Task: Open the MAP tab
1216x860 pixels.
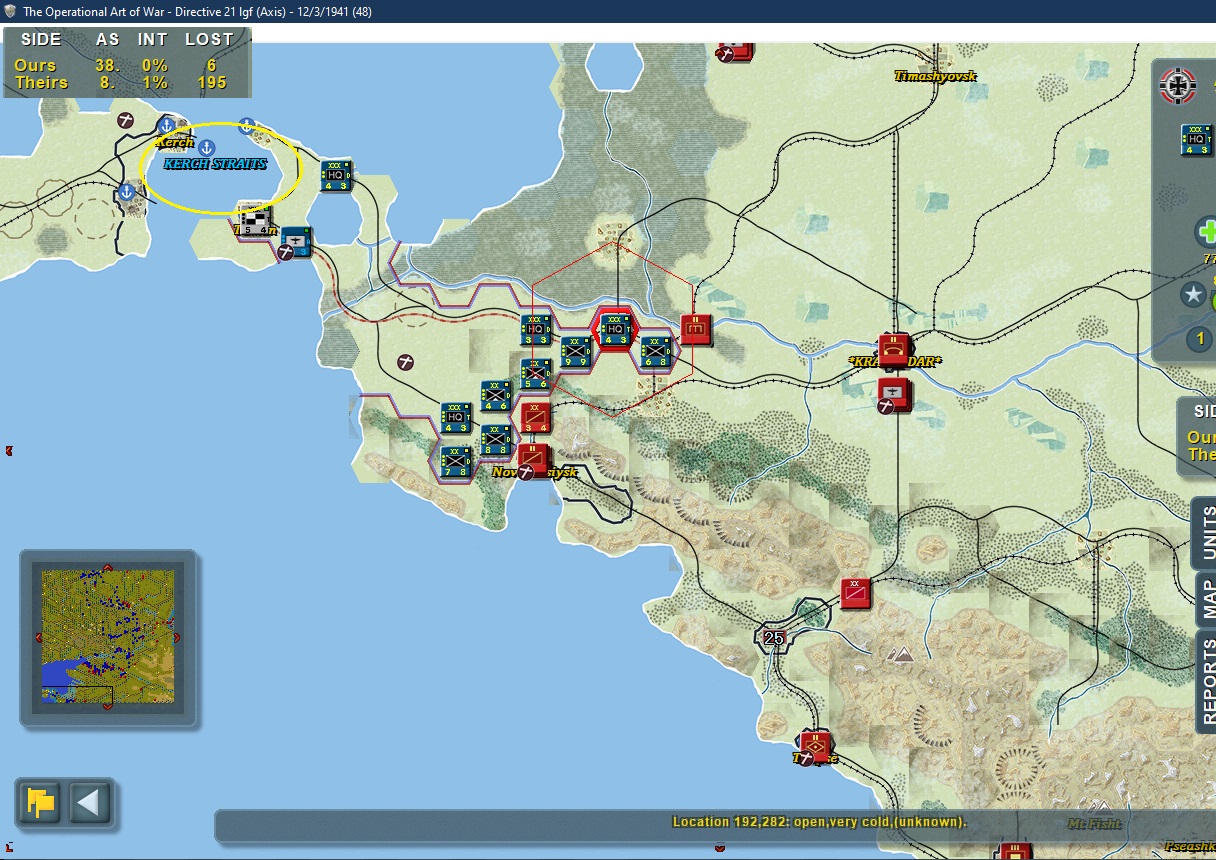Action: (1206, 599)
